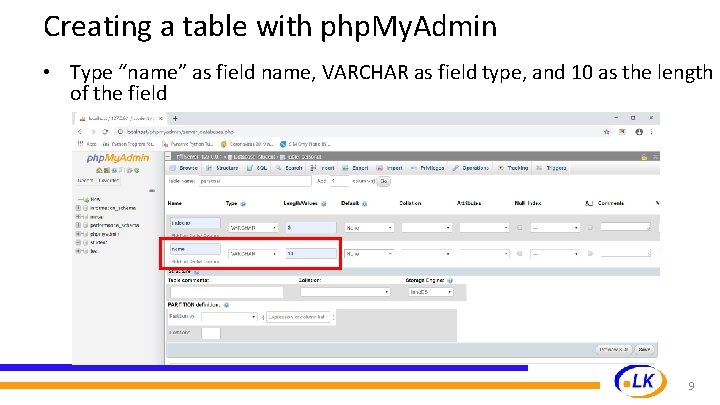The width and height of the screenshot is (720, 405).
Task: Click the Save button
Action: tap(644, 349)
